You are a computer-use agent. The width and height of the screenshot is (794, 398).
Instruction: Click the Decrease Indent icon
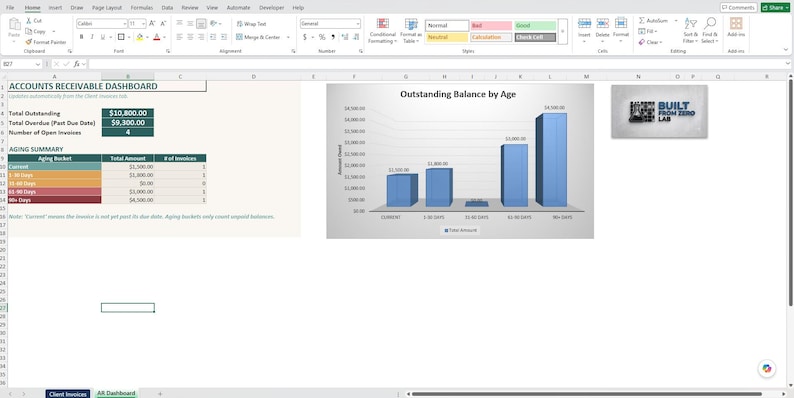213,37
